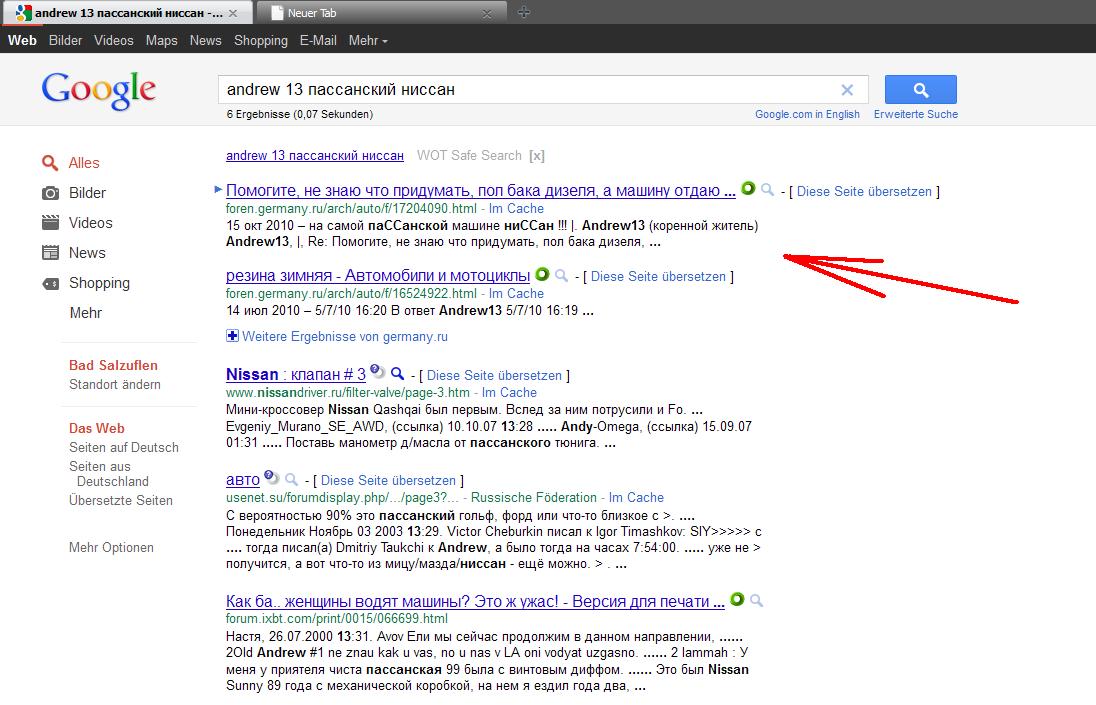
Task: Open the 'Mehr' dropdown in the top bar
Action: point(368,41)
